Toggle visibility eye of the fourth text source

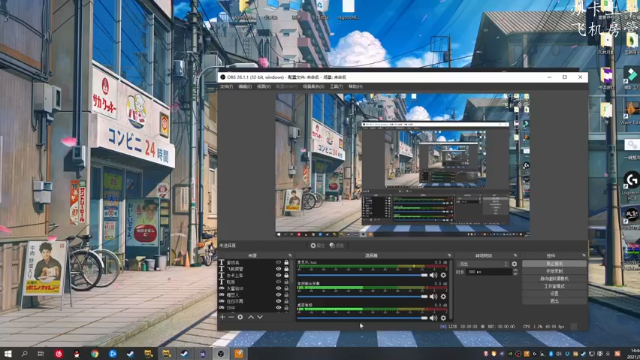pos(278,282)
